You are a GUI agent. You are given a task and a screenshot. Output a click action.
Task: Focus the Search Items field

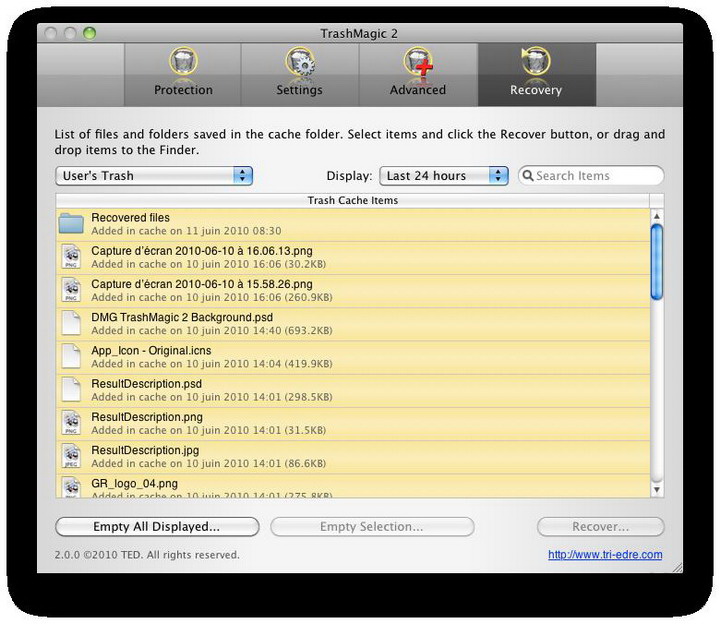[596, 176]
